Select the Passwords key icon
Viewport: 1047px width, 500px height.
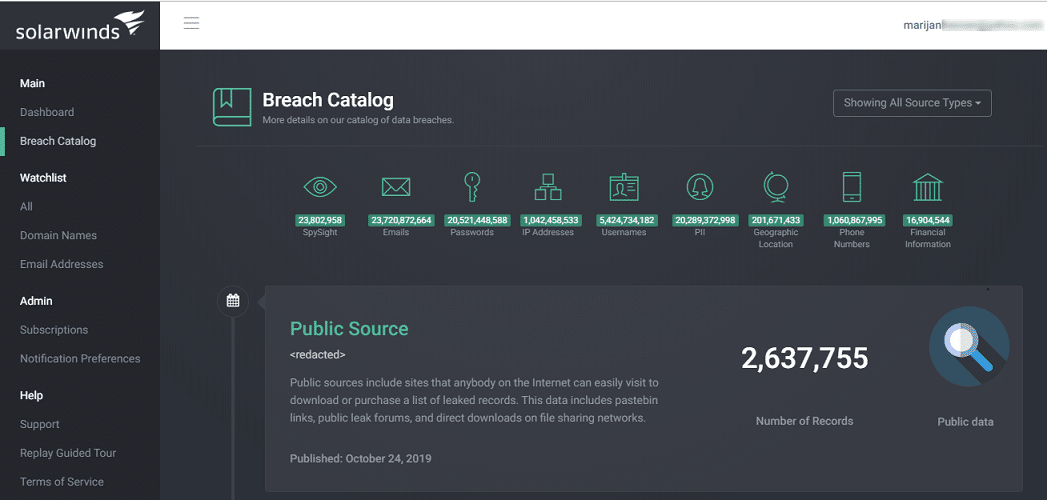pyautogui.click(x=472, y=187)
